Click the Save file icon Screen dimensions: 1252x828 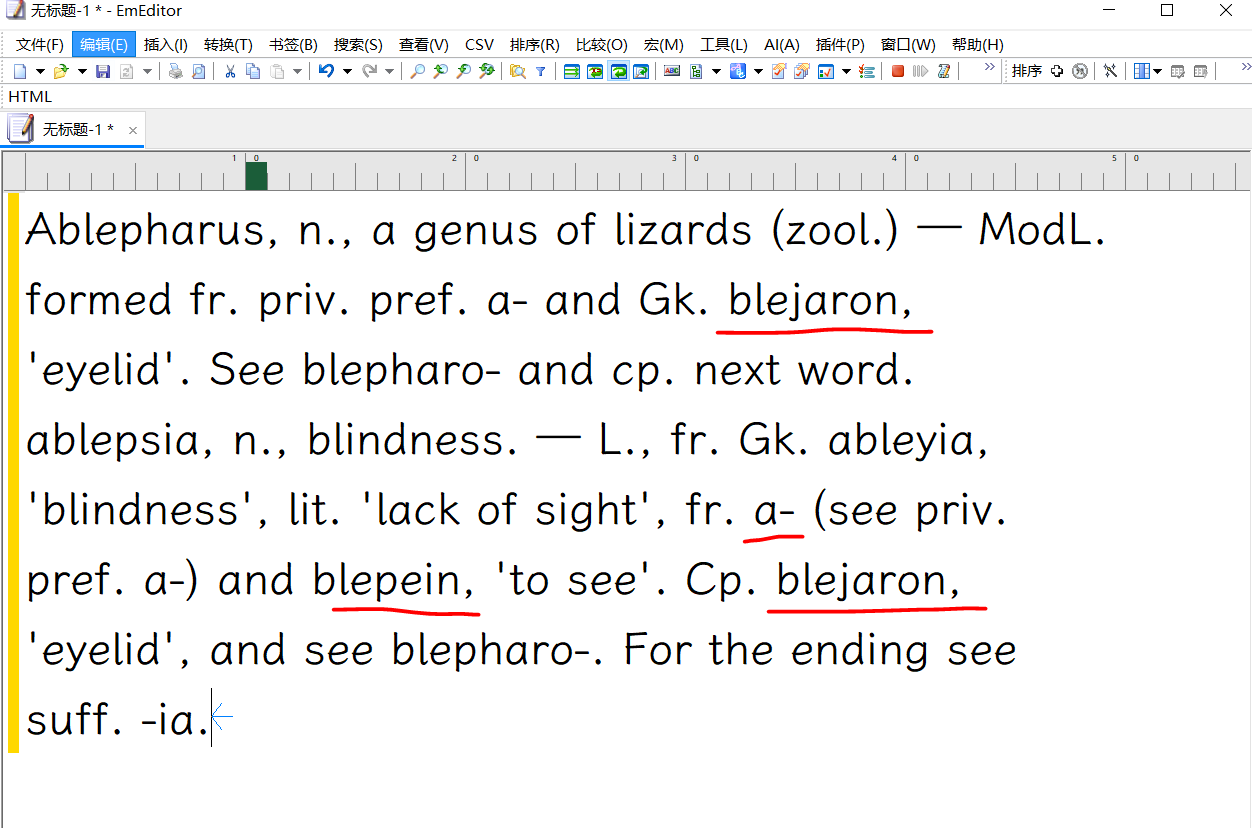[x=103, y=71]
